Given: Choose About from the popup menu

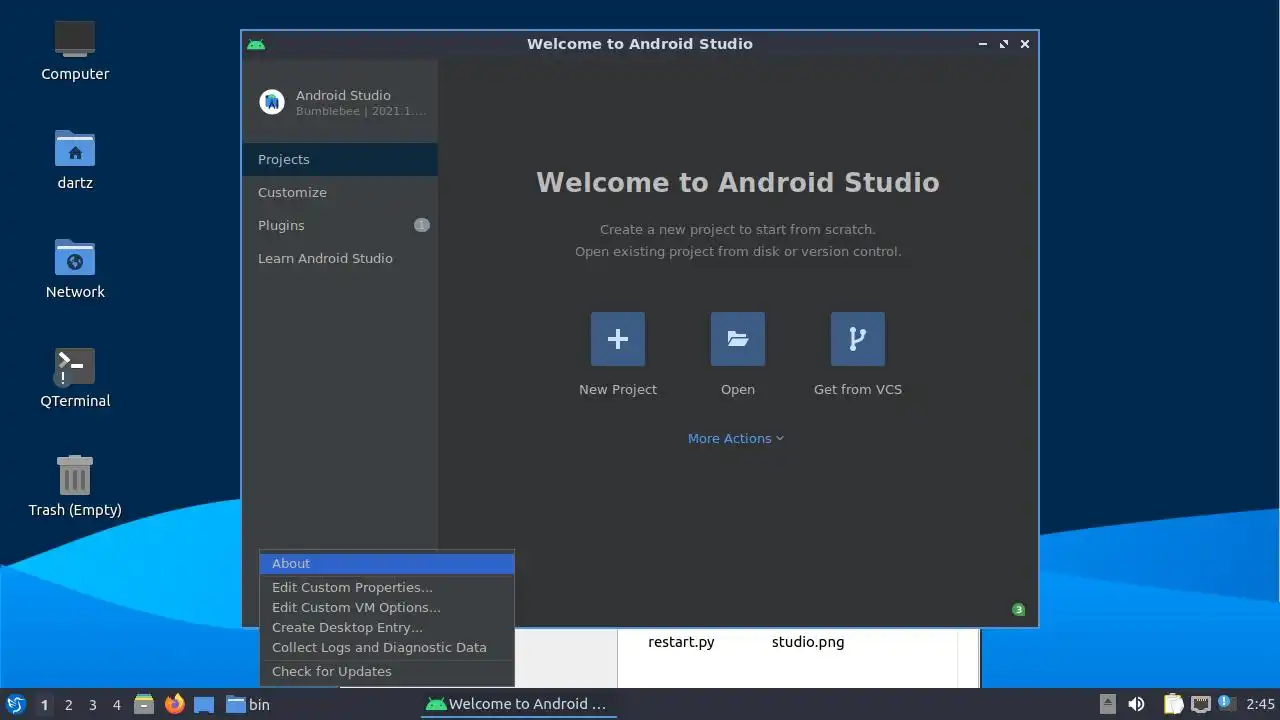Looking at the screenshot, I should point(387,563).
